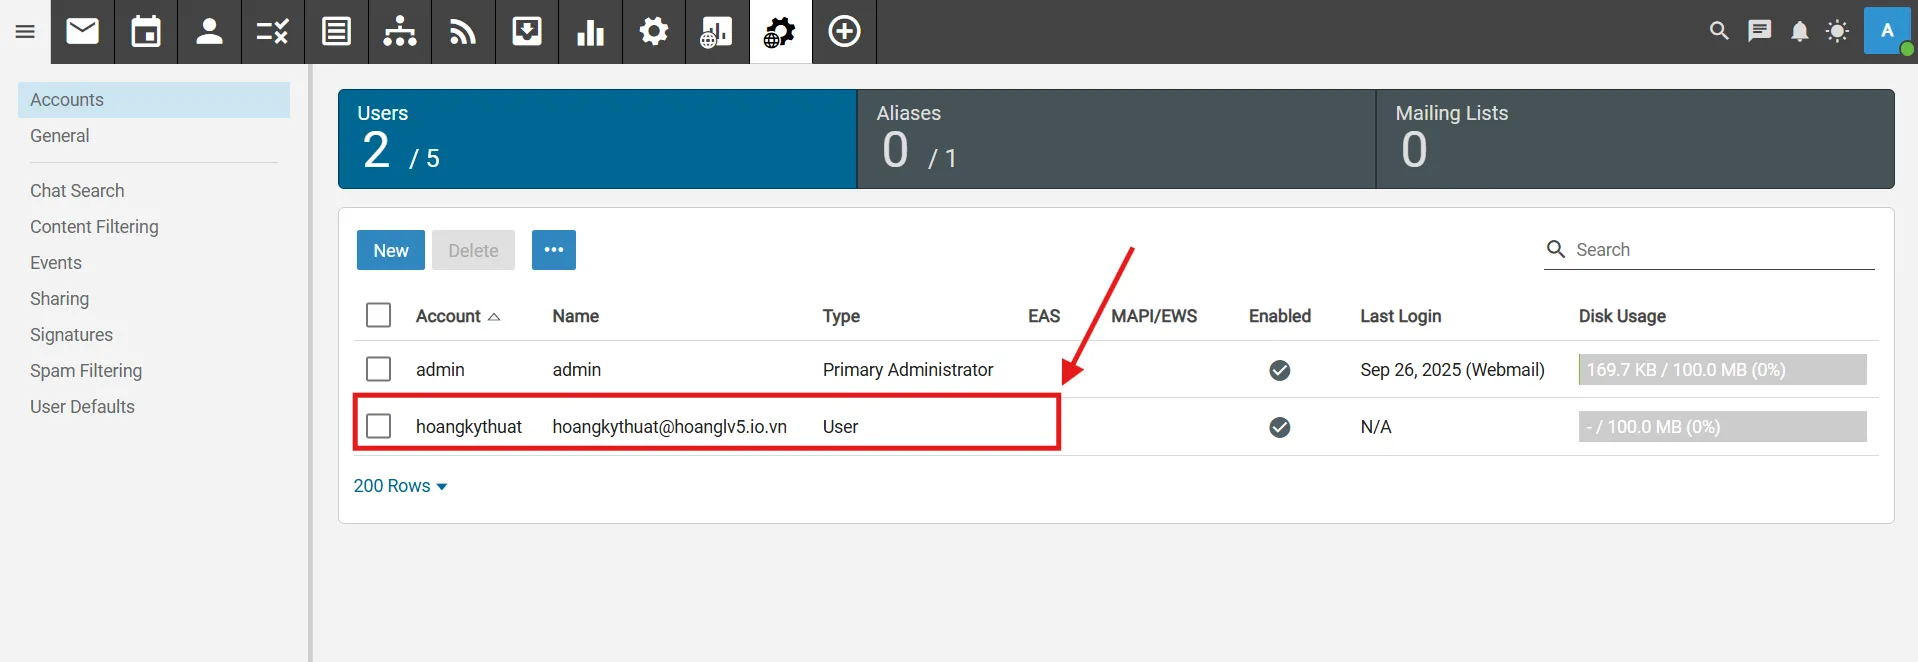1918x662 pixels.
Task: Click the admin disk usage bar
Action: [1721, 369]
